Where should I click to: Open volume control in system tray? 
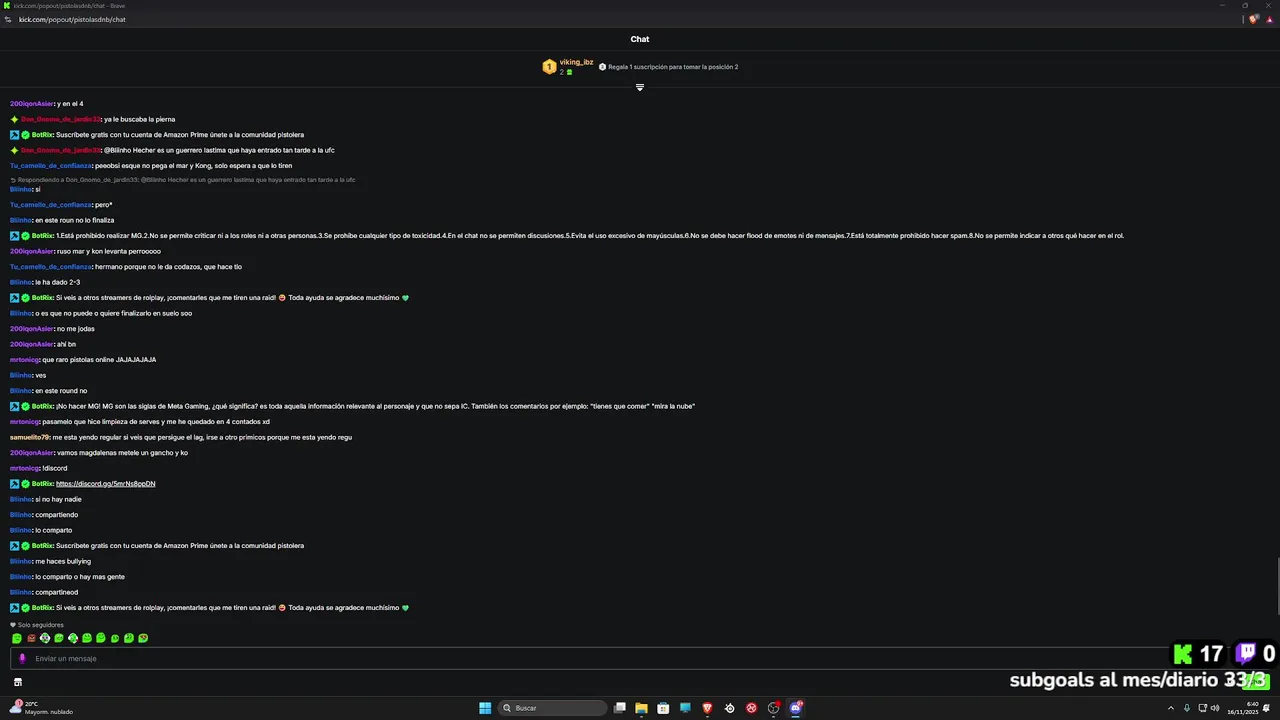pos(1215,708)
